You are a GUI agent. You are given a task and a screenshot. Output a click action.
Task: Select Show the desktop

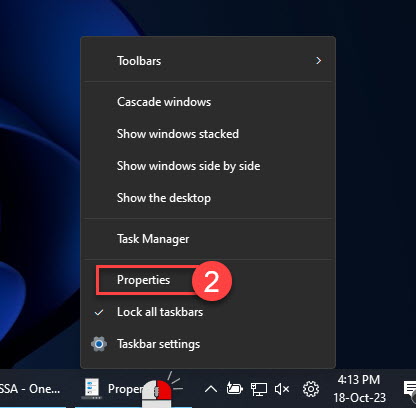[208, 198]
